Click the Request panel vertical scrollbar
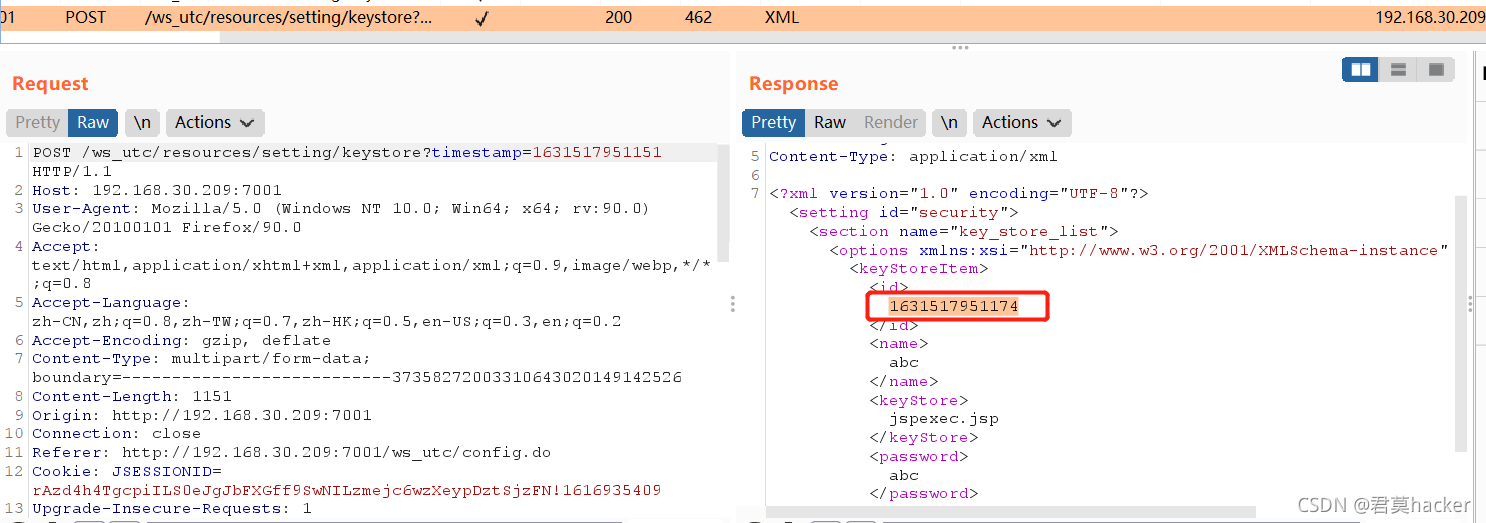 723,202
